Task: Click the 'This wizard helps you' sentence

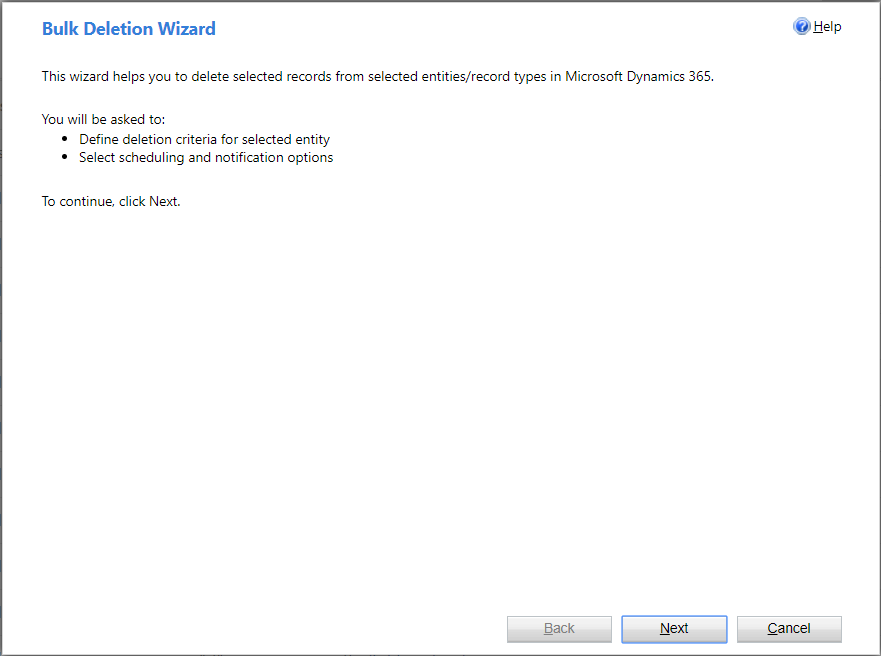Action: point(378,76)
